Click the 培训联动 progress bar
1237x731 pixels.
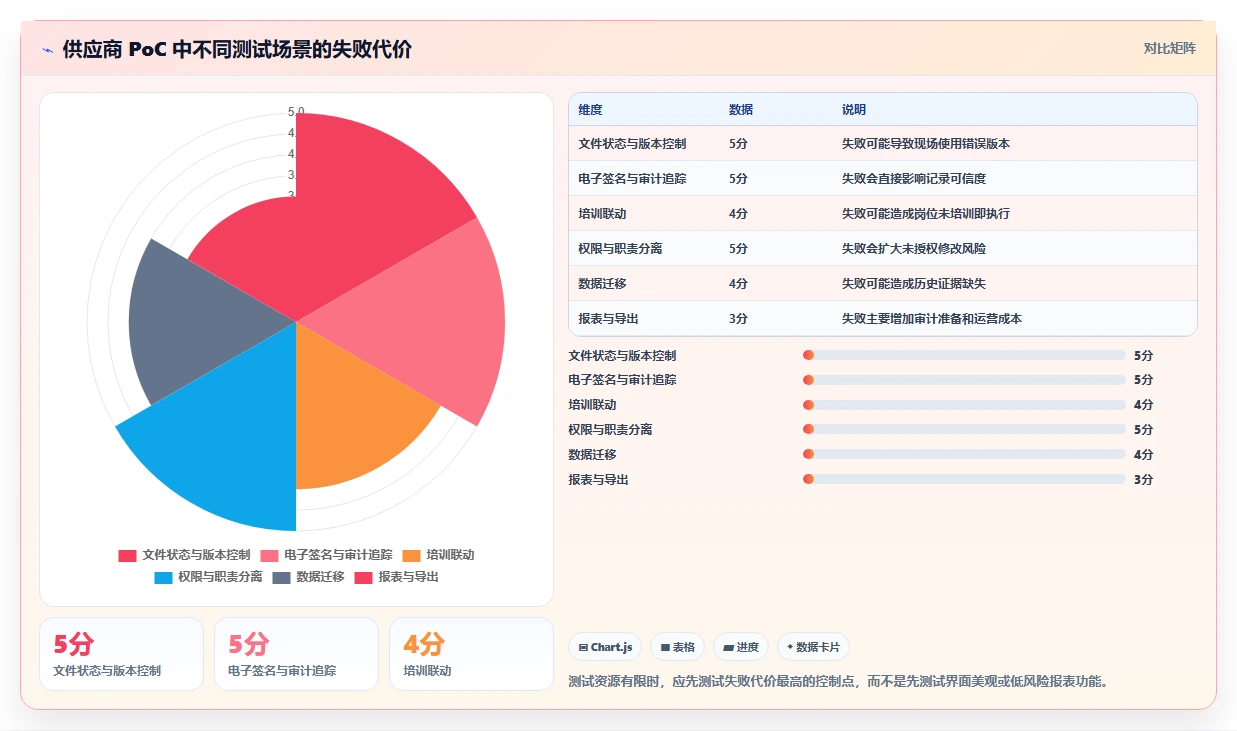point(964,405)
